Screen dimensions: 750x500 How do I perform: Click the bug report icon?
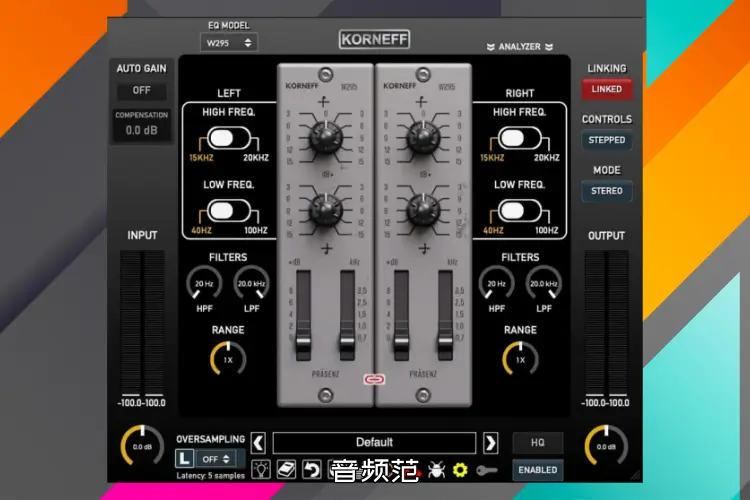point(436,470)
